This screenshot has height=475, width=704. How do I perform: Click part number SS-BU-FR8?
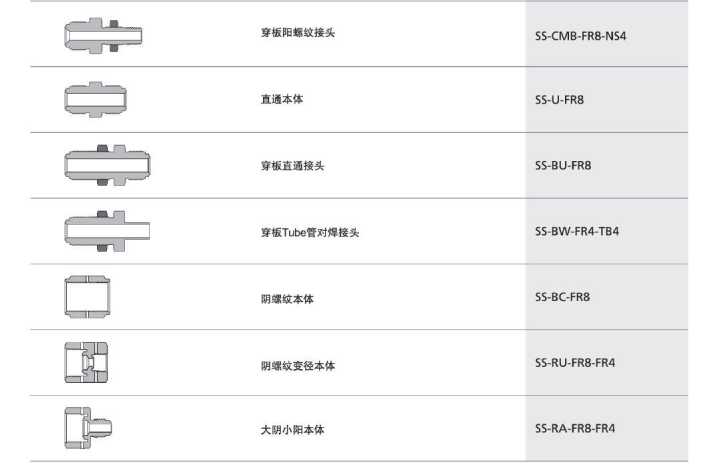click(563, 165)
